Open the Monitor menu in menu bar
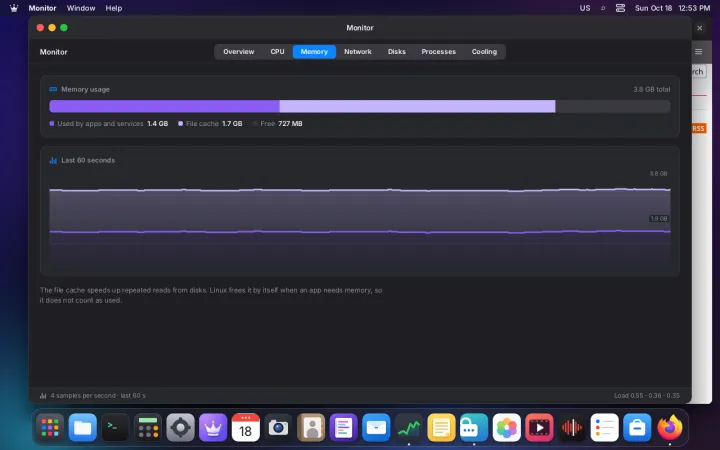 click(42, 8)
